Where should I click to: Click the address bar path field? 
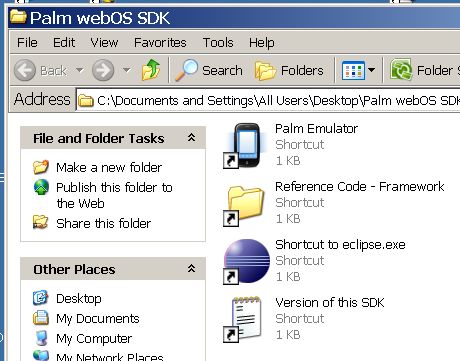coord(268,100)
